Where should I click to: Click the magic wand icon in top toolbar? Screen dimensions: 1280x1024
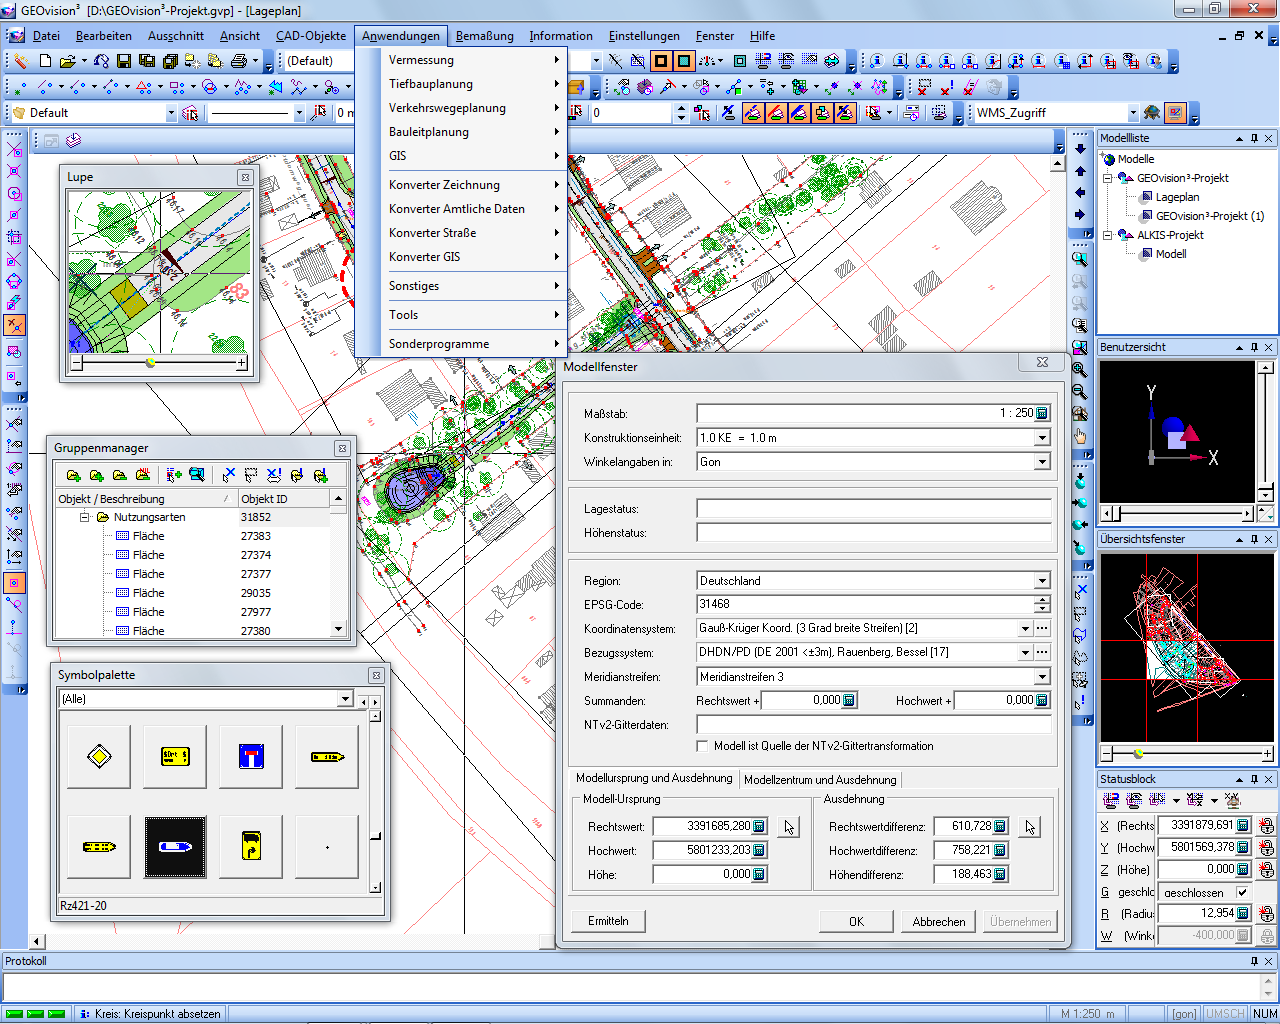[x=20, y=61]
